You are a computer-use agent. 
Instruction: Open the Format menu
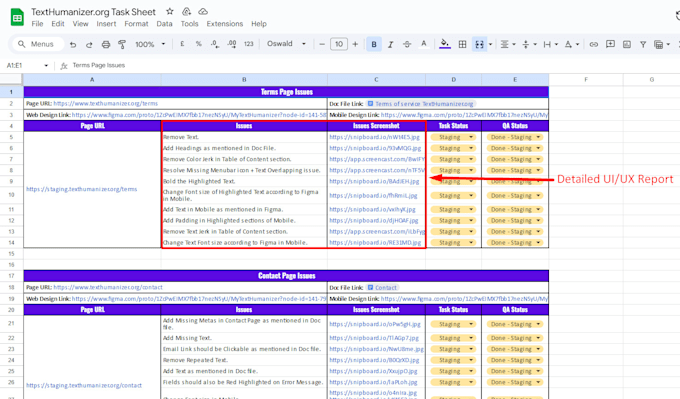136,24
